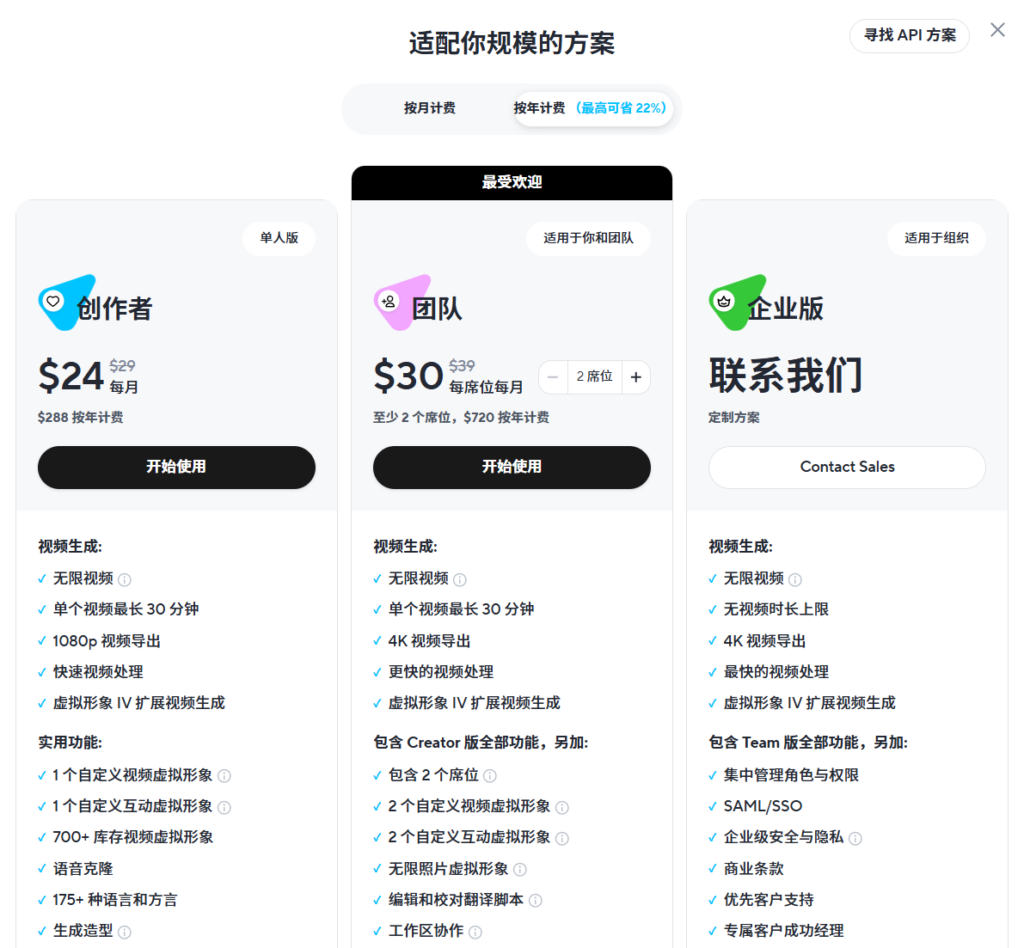Switch billing to 按月计费
Viewport: 1024px width, 948px height.
click(429, 108)
